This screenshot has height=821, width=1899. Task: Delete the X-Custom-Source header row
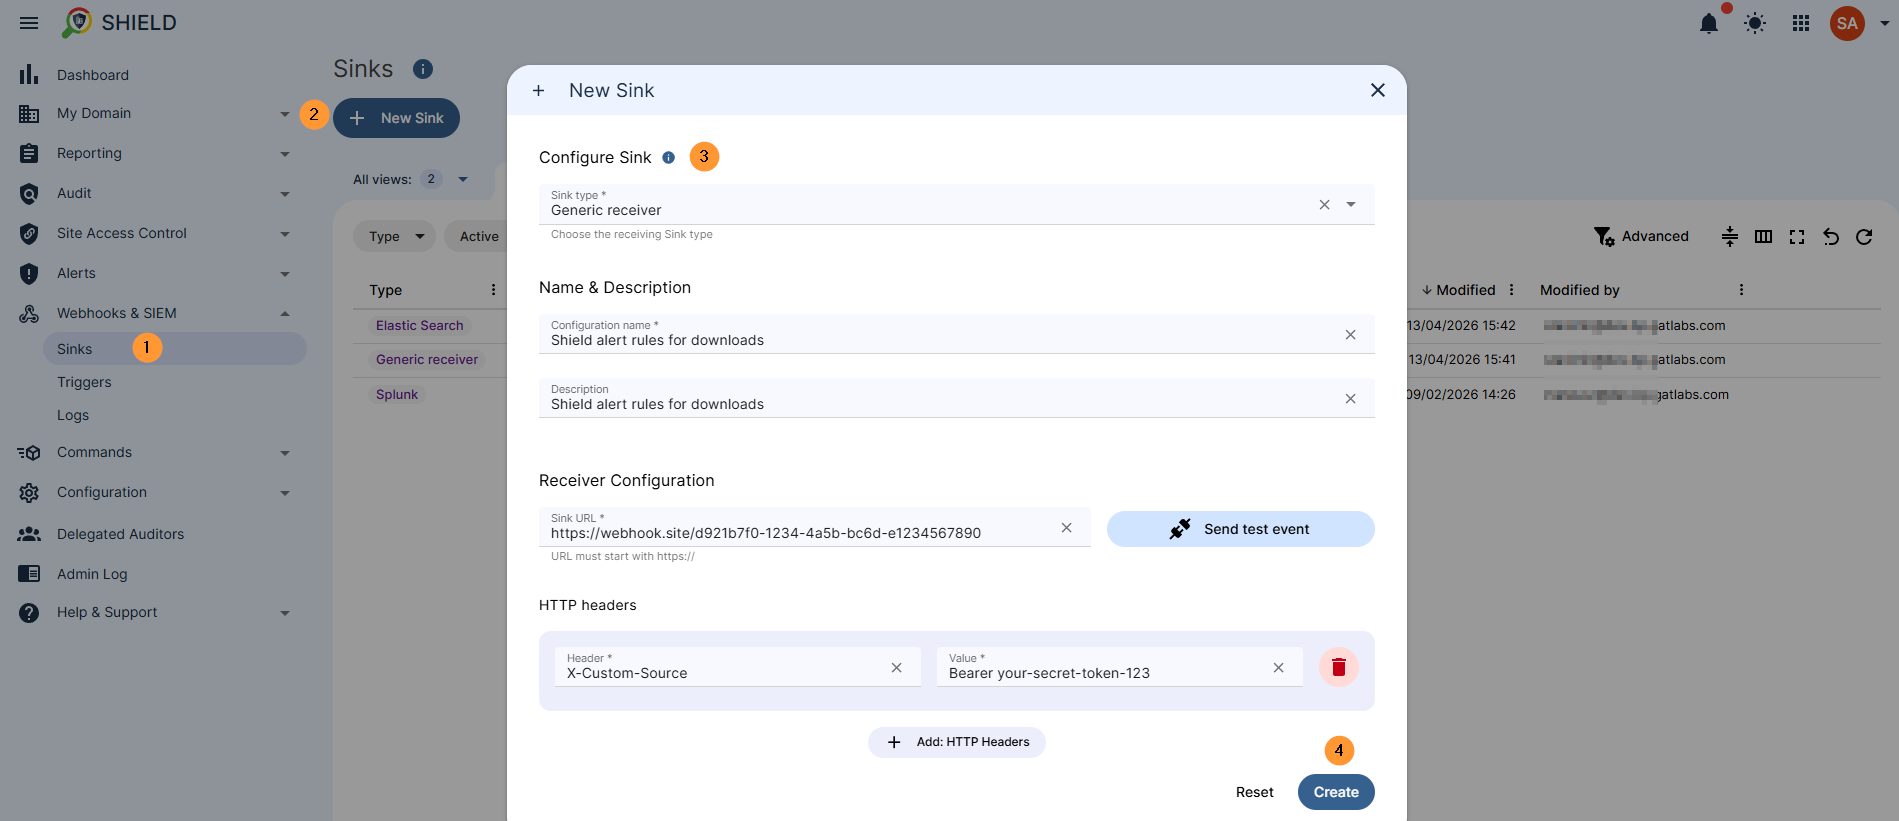coord(1339,667)
